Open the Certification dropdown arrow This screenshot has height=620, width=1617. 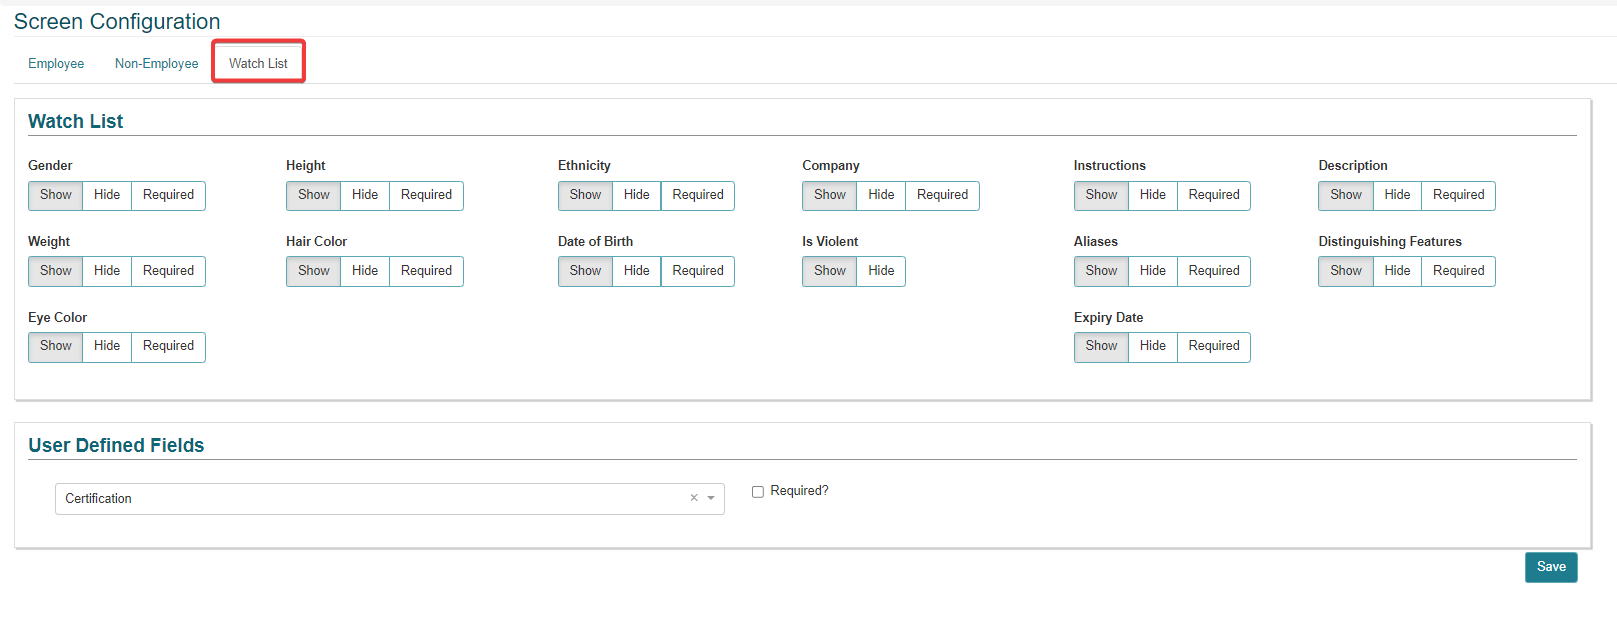(711, 498)
